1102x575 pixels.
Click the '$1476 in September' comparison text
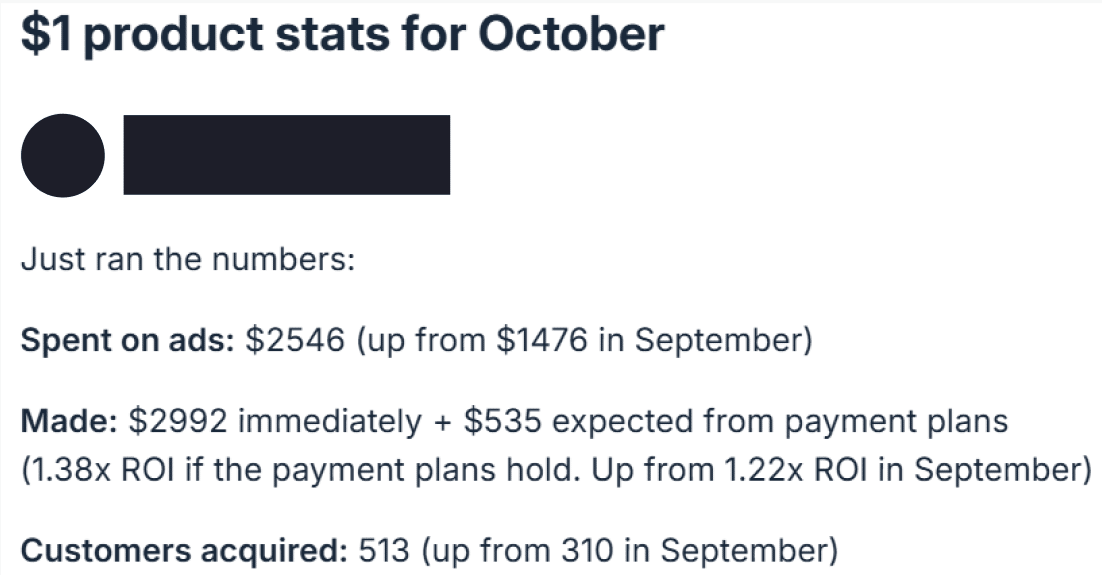[649, 340]
